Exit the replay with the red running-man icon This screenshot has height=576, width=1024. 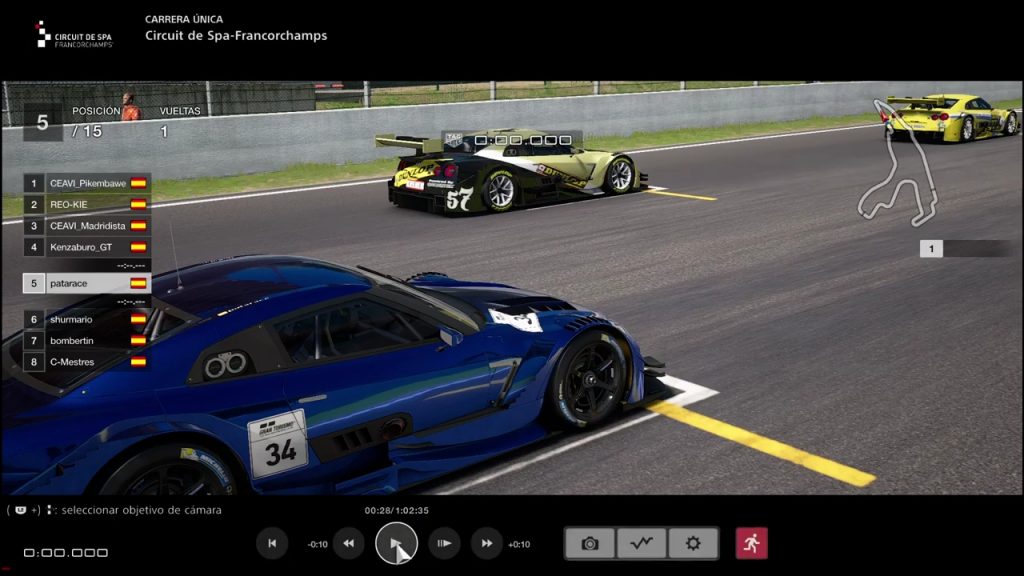752,543
